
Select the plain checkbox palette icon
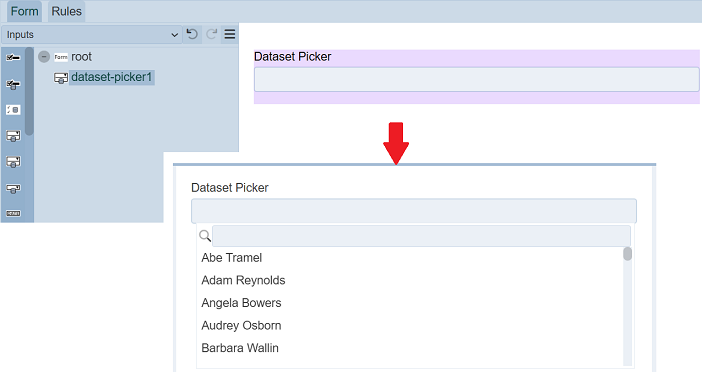pyautogui.click(x=13, y=57)
